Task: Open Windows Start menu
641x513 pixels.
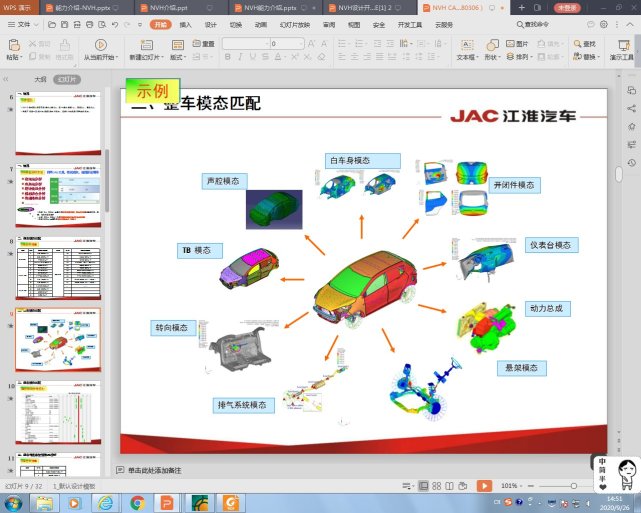Action: pos(13,503)
